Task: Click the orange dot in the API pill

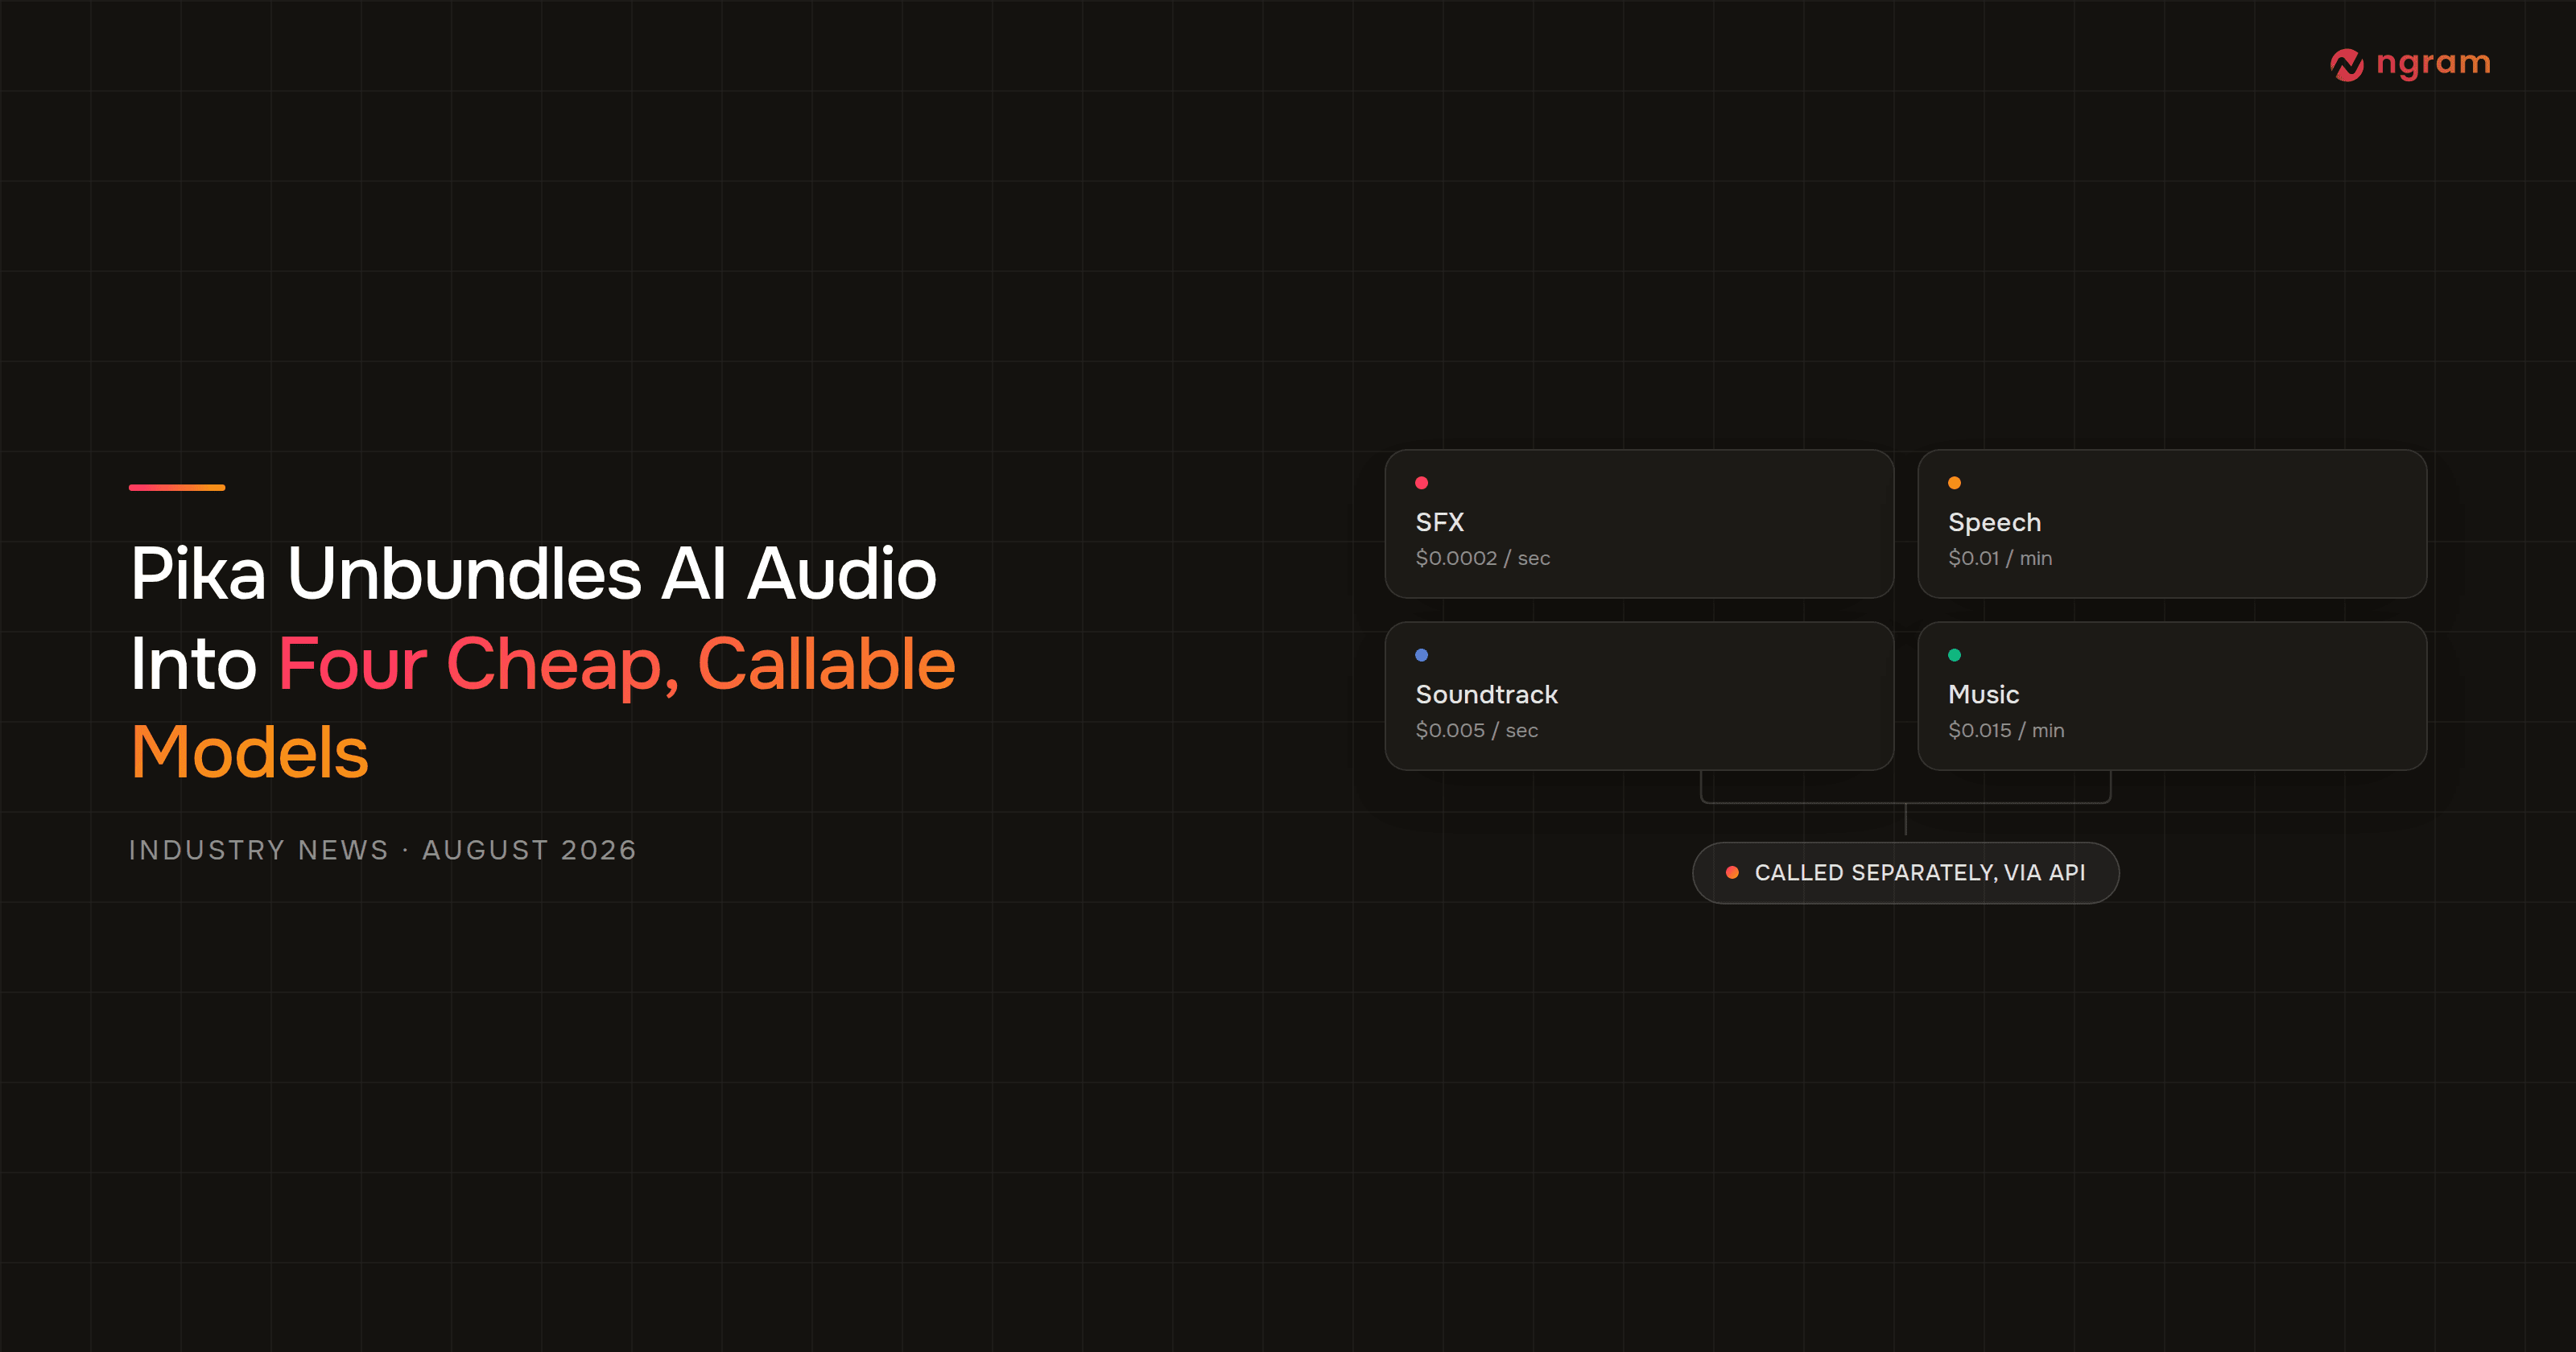Action: (1732, 873)
